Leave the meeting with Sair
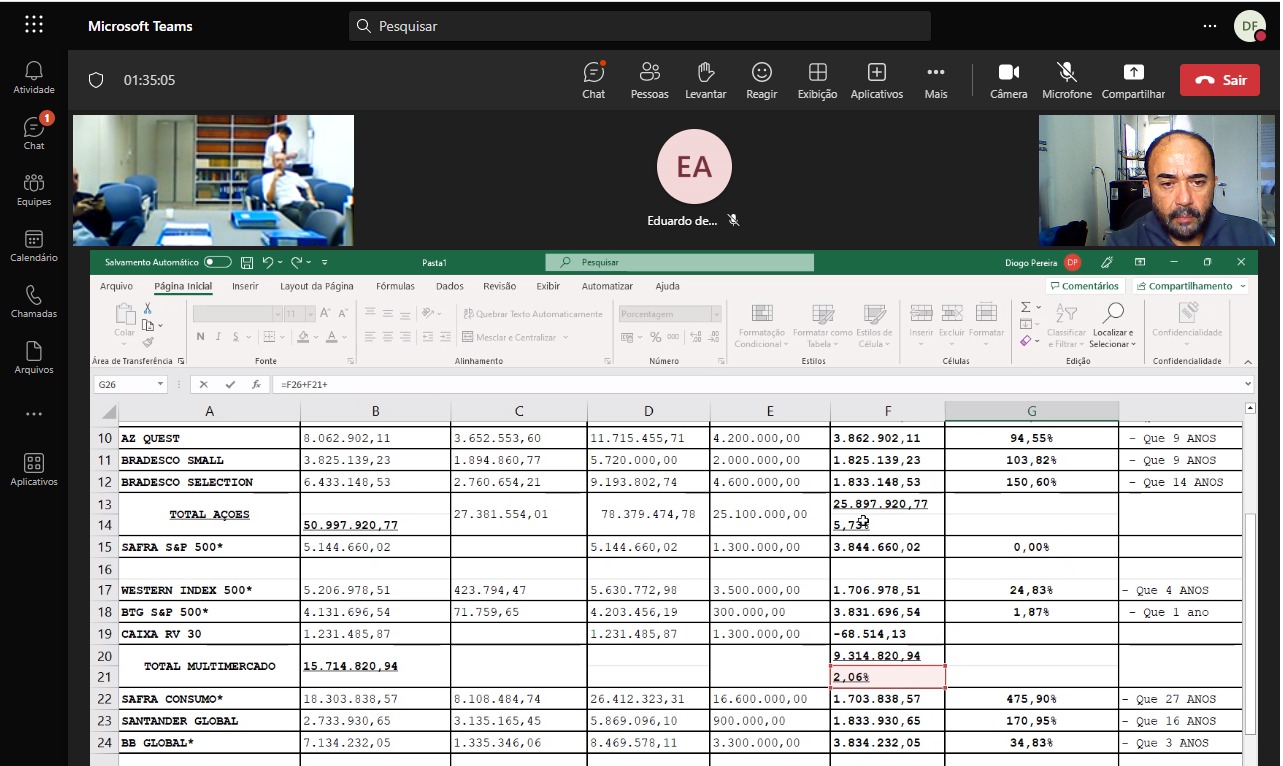 (1220, 80)
